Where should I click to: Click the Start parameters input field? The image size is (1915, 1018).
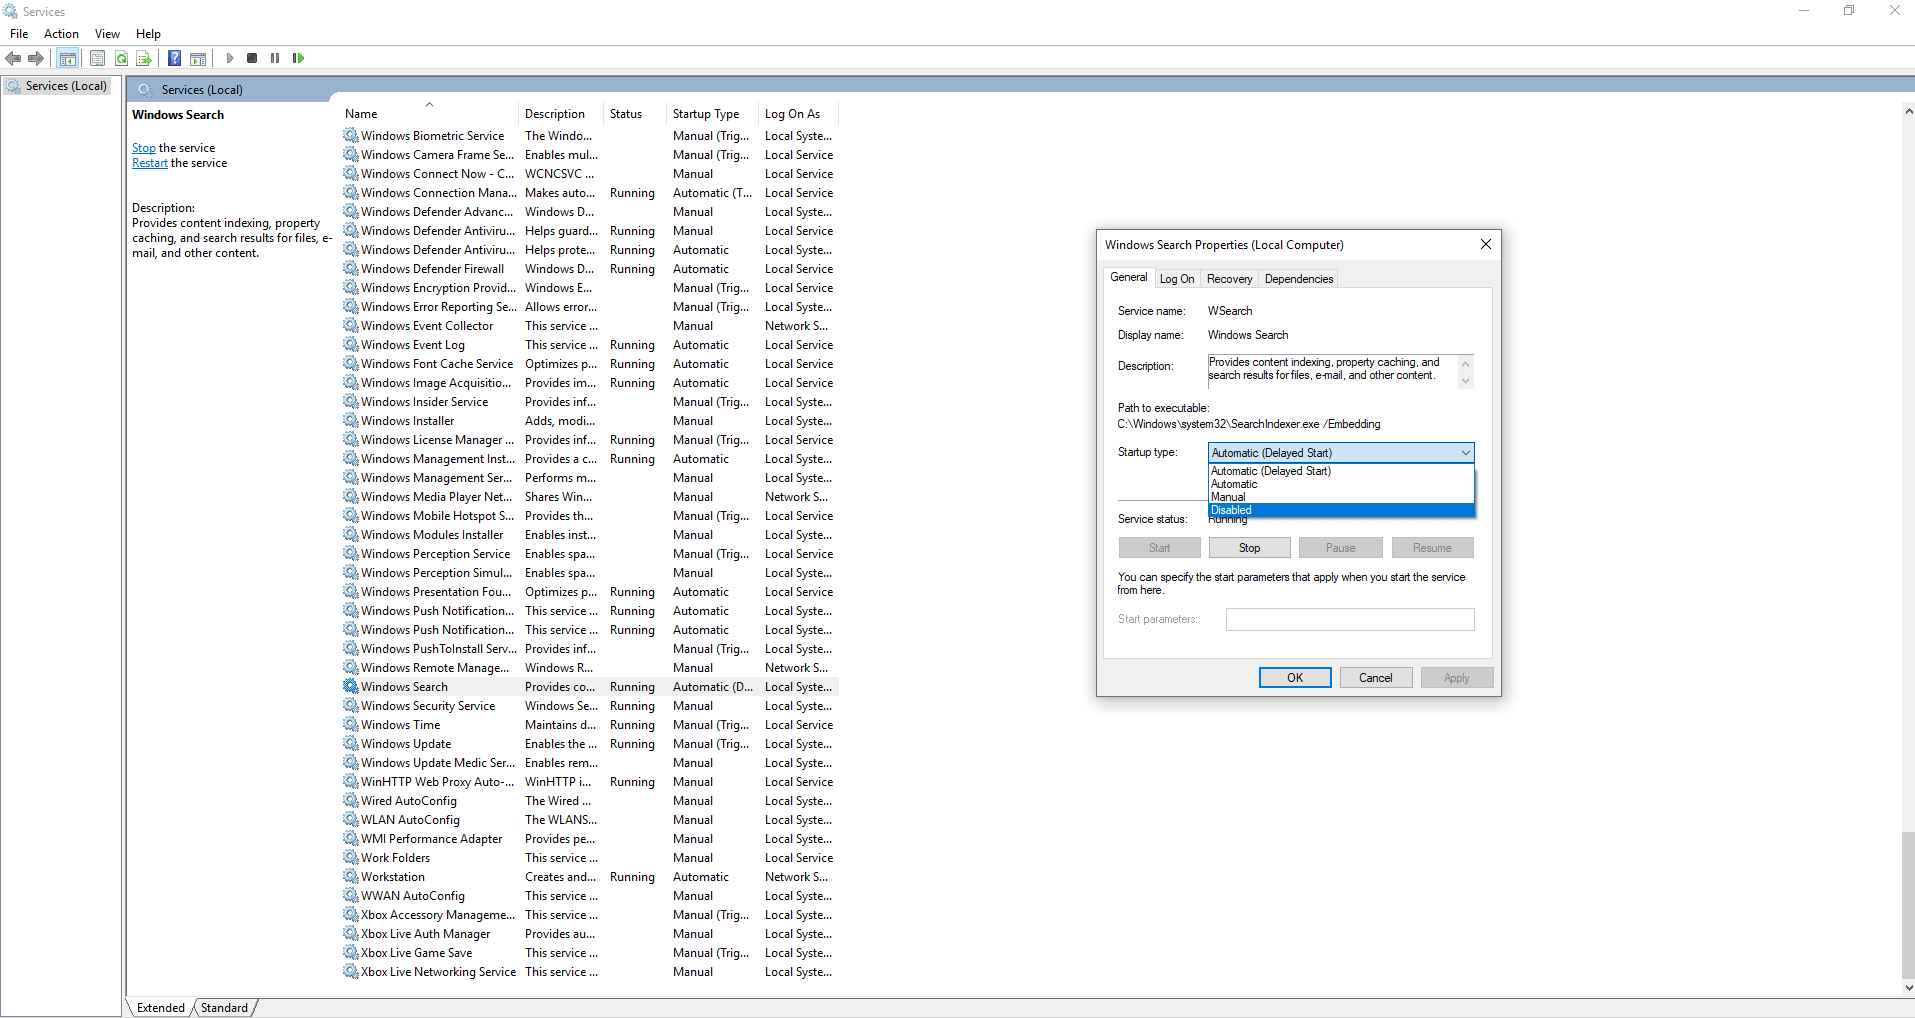[x=1350, y=620]
